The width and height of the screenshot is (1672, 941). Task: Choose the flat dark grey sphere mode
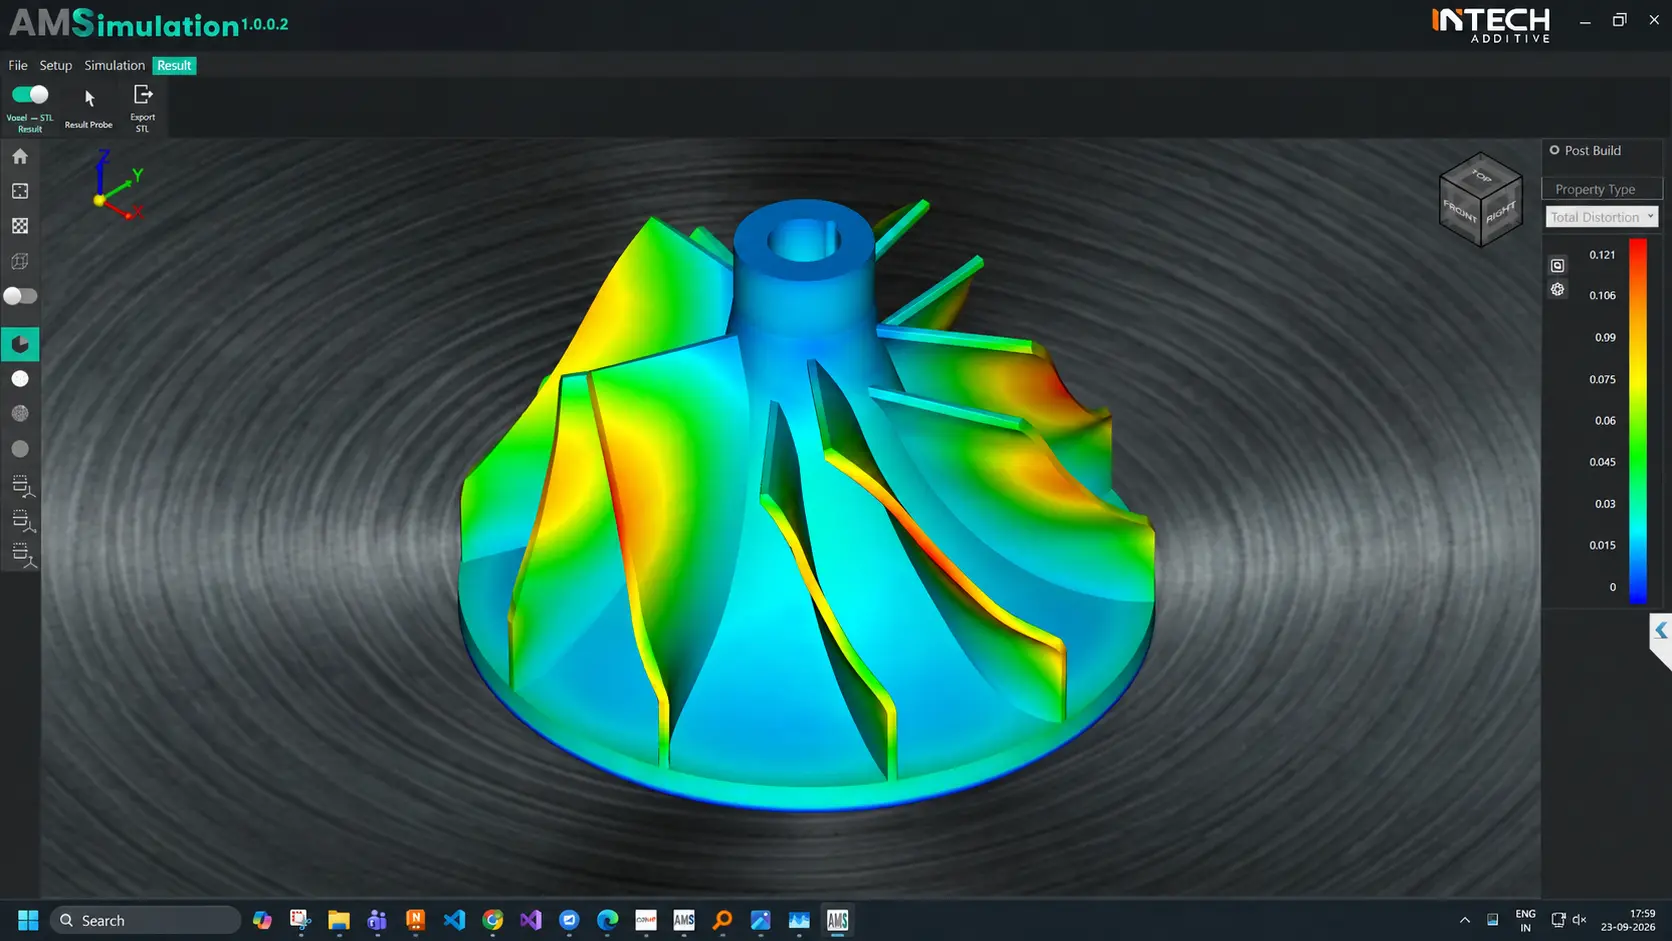click(x=20, y=449)
